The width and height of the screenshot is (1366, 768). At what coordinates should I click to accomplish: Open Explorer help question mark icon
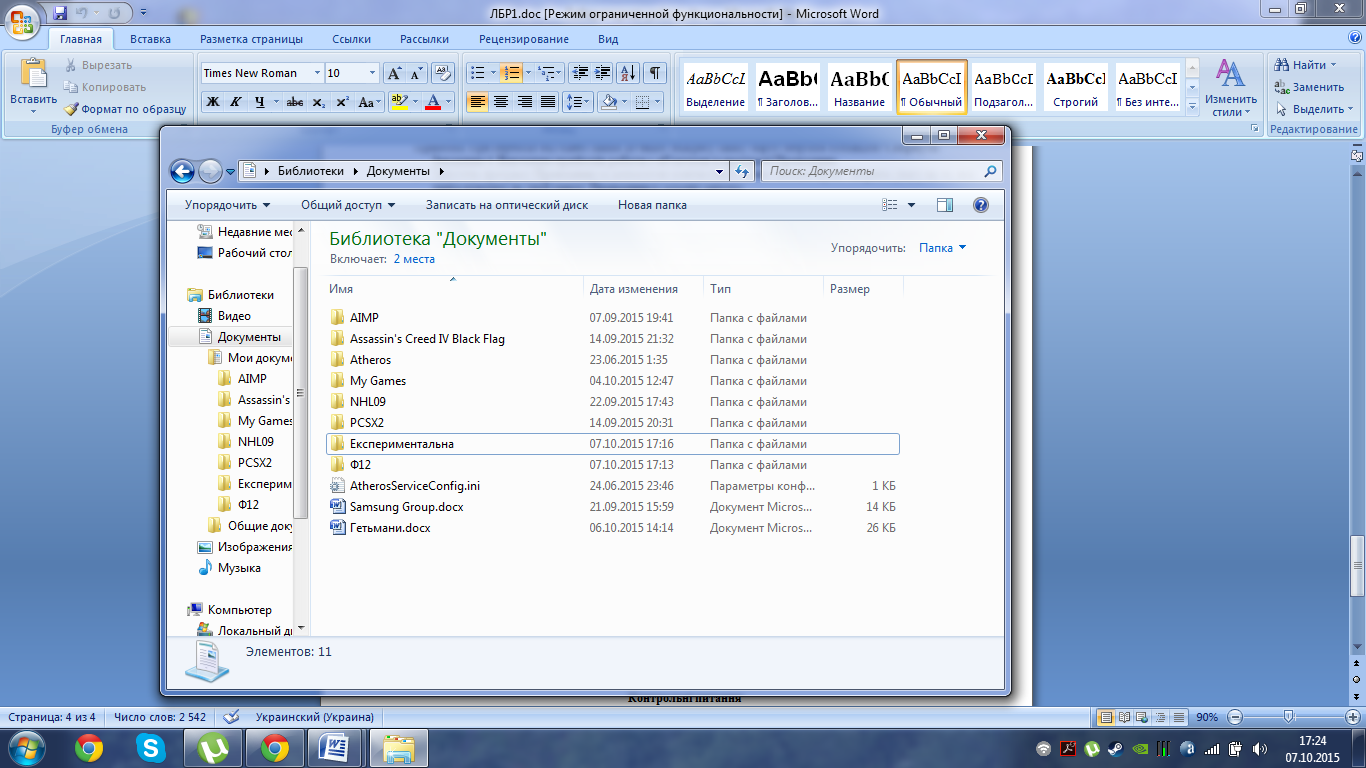980,205
